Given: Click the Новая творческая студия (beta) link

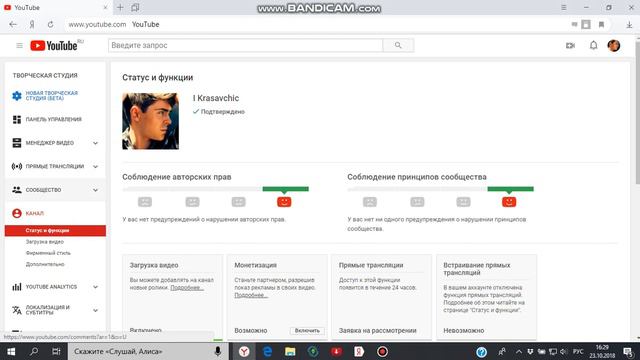Looking at the screenshot, I should coord(51,96).
